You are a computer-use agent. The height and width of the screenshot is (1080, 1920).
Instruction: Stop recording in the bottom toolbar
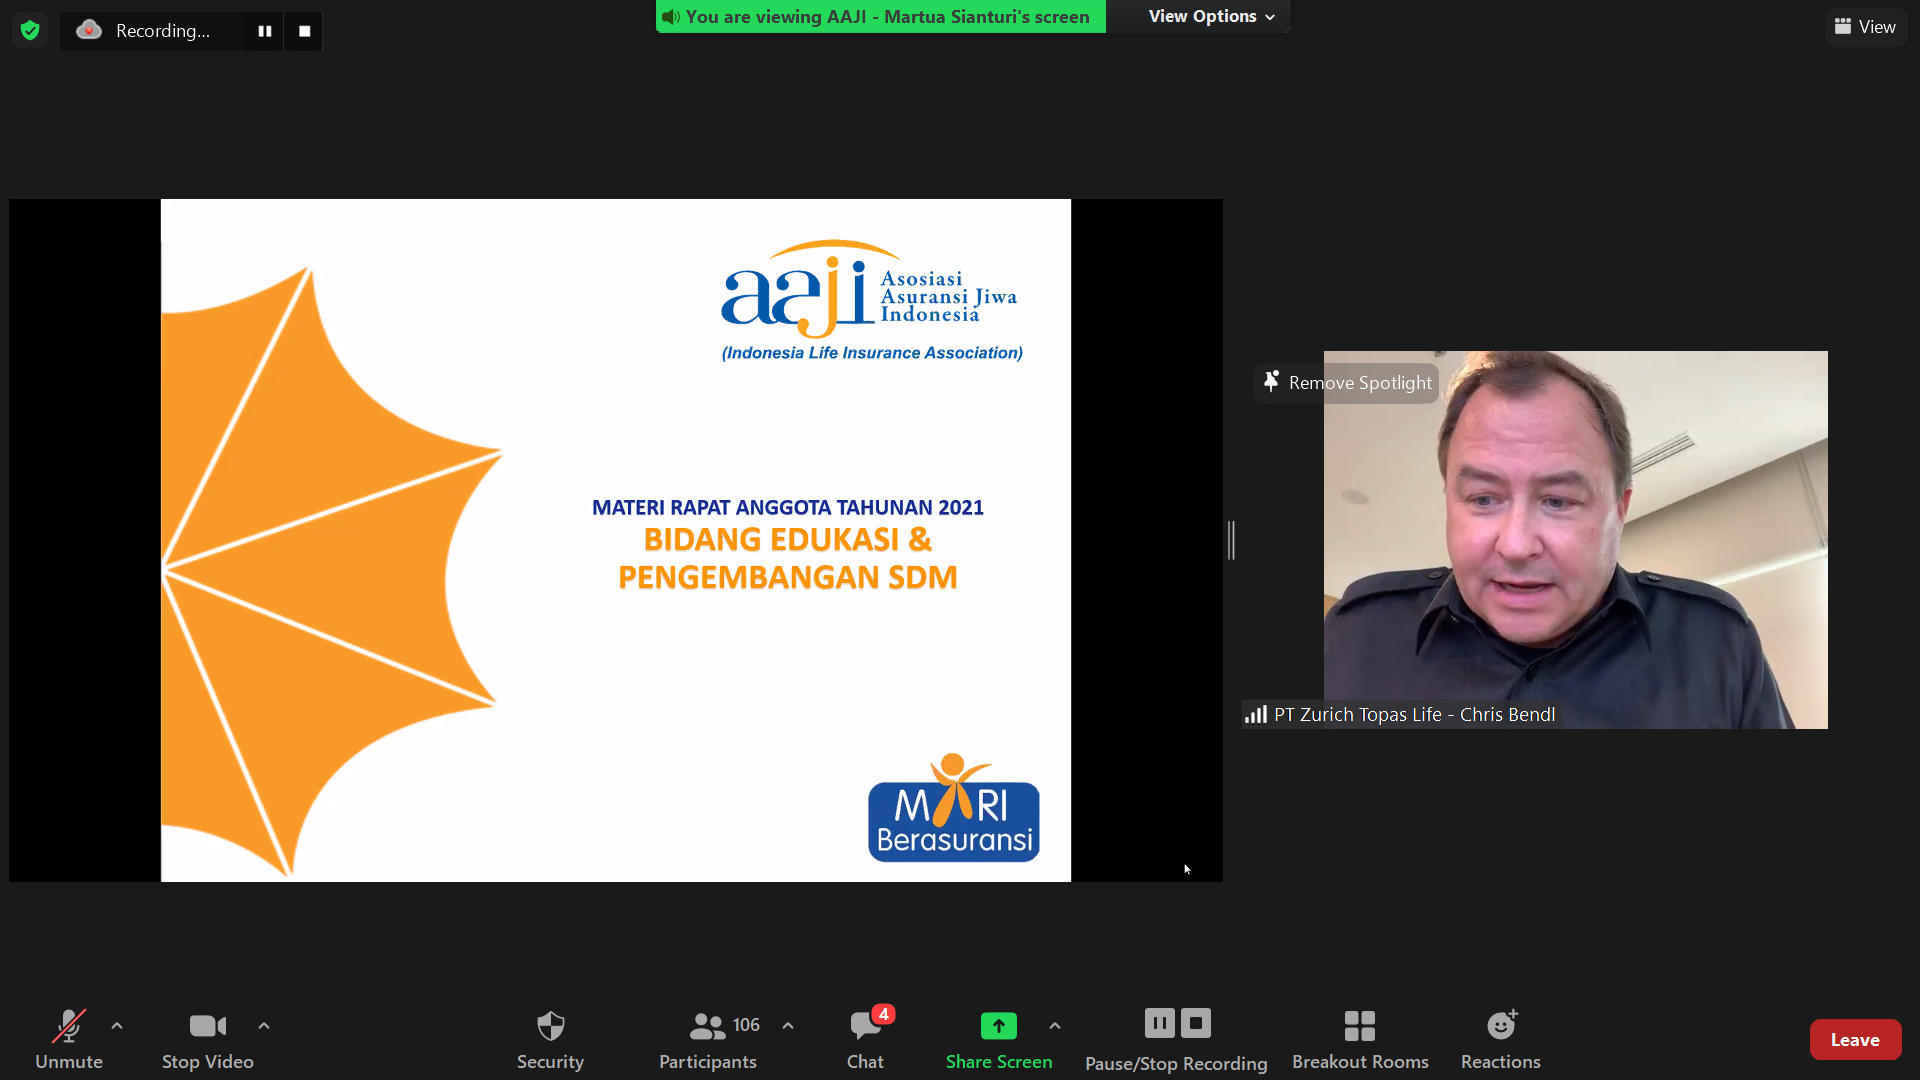[1196, 1023]
